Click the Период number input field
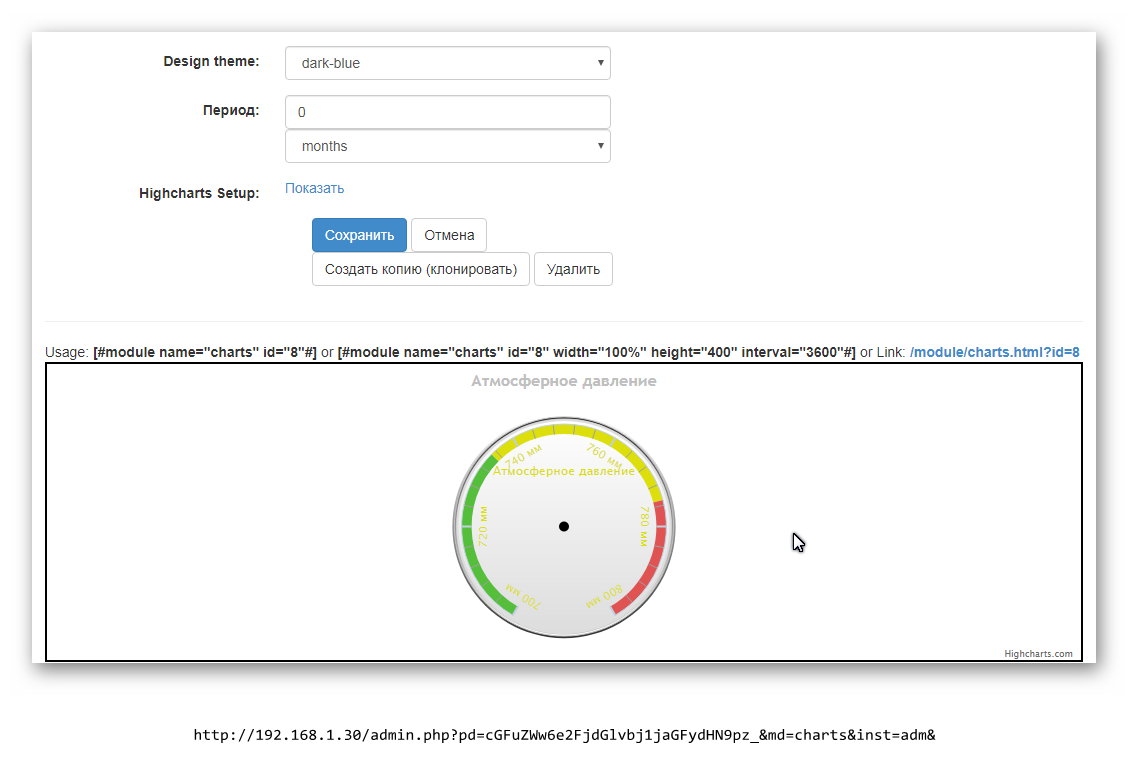1128x775 pixels. (447, 112)
